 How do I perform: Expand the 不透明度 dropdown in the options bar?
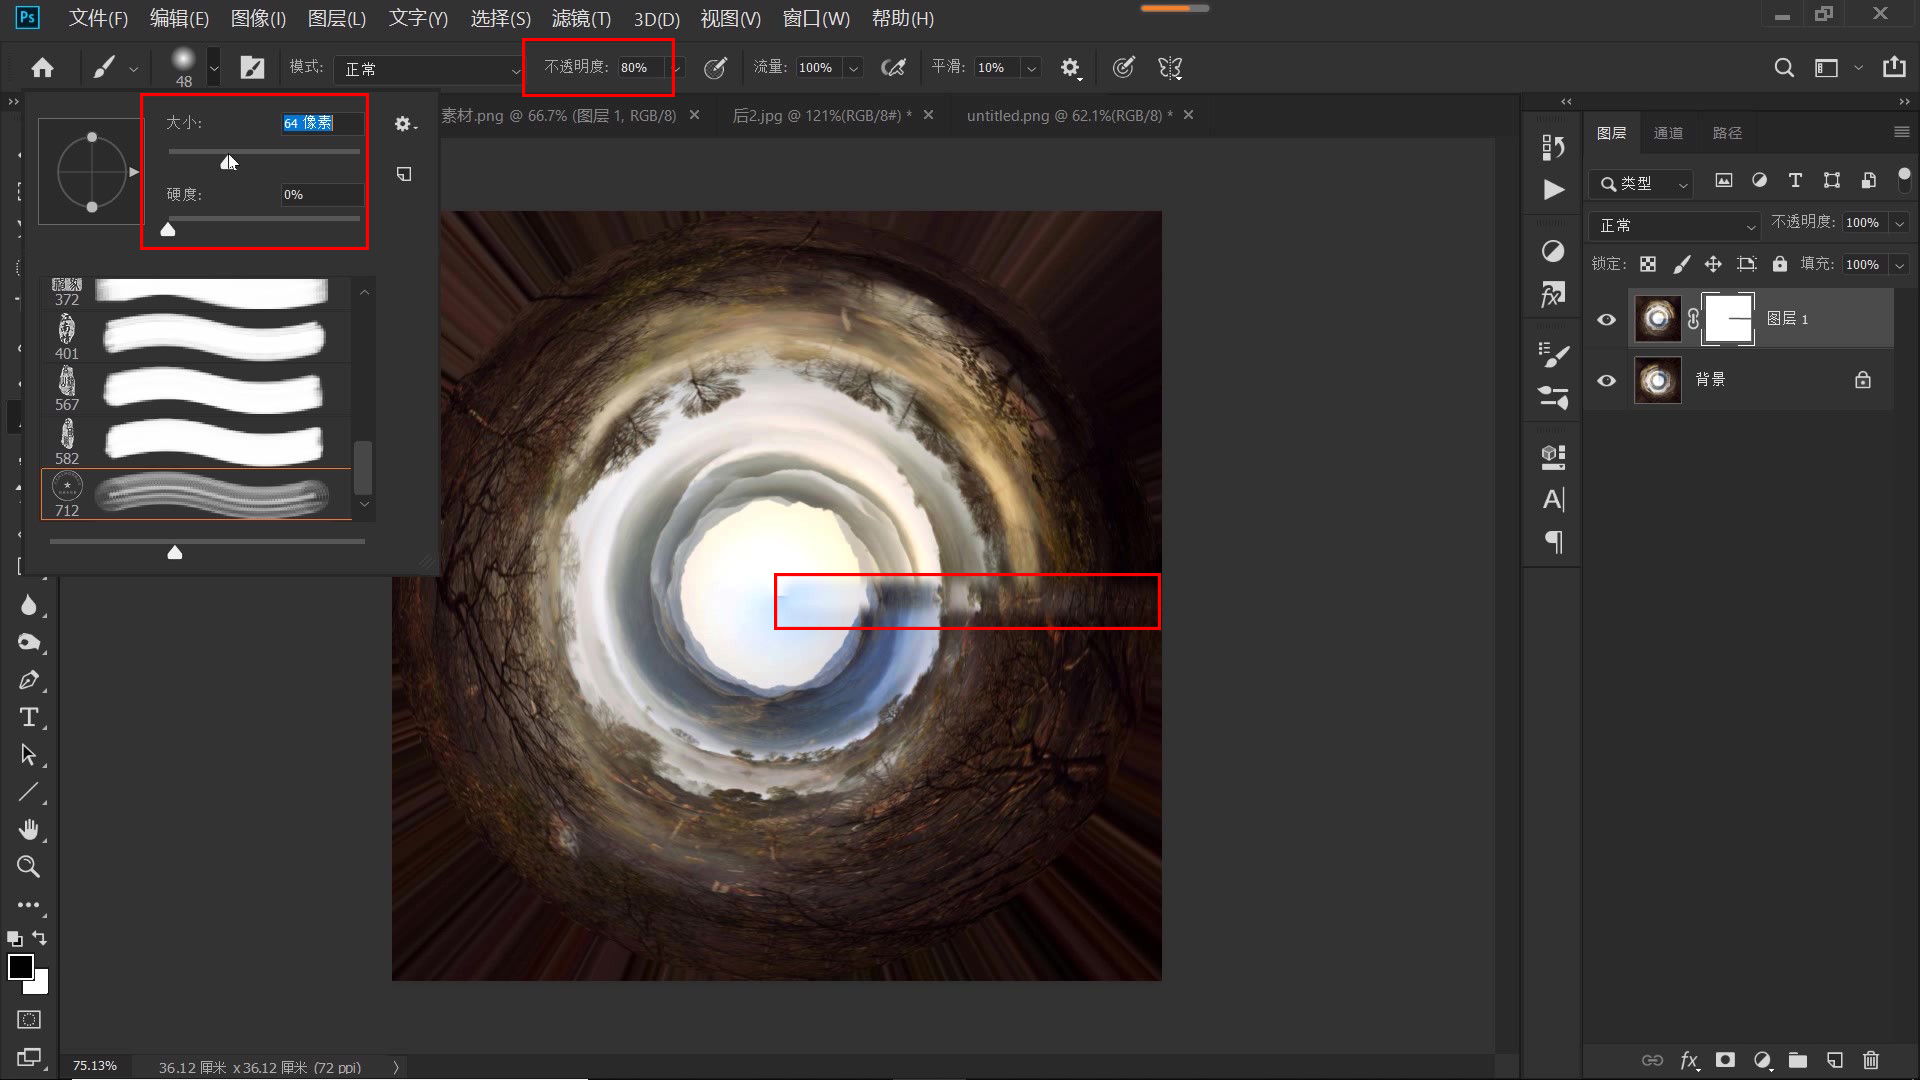676,67
